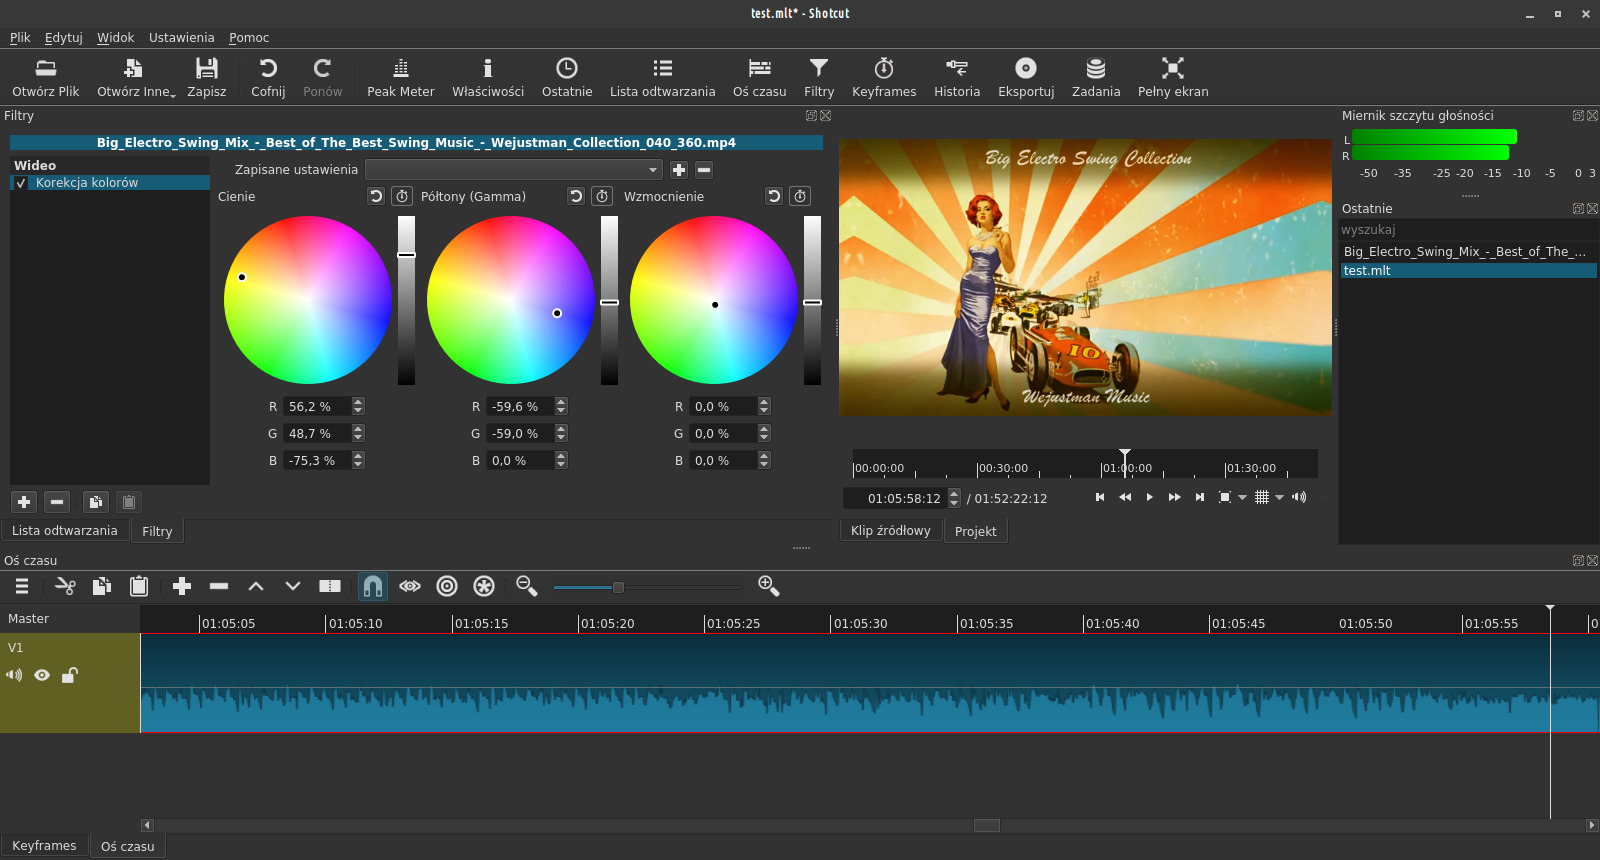Step Cienie G value spinner
Viewport: 1600px width, 860px height.
click(358, 434)
